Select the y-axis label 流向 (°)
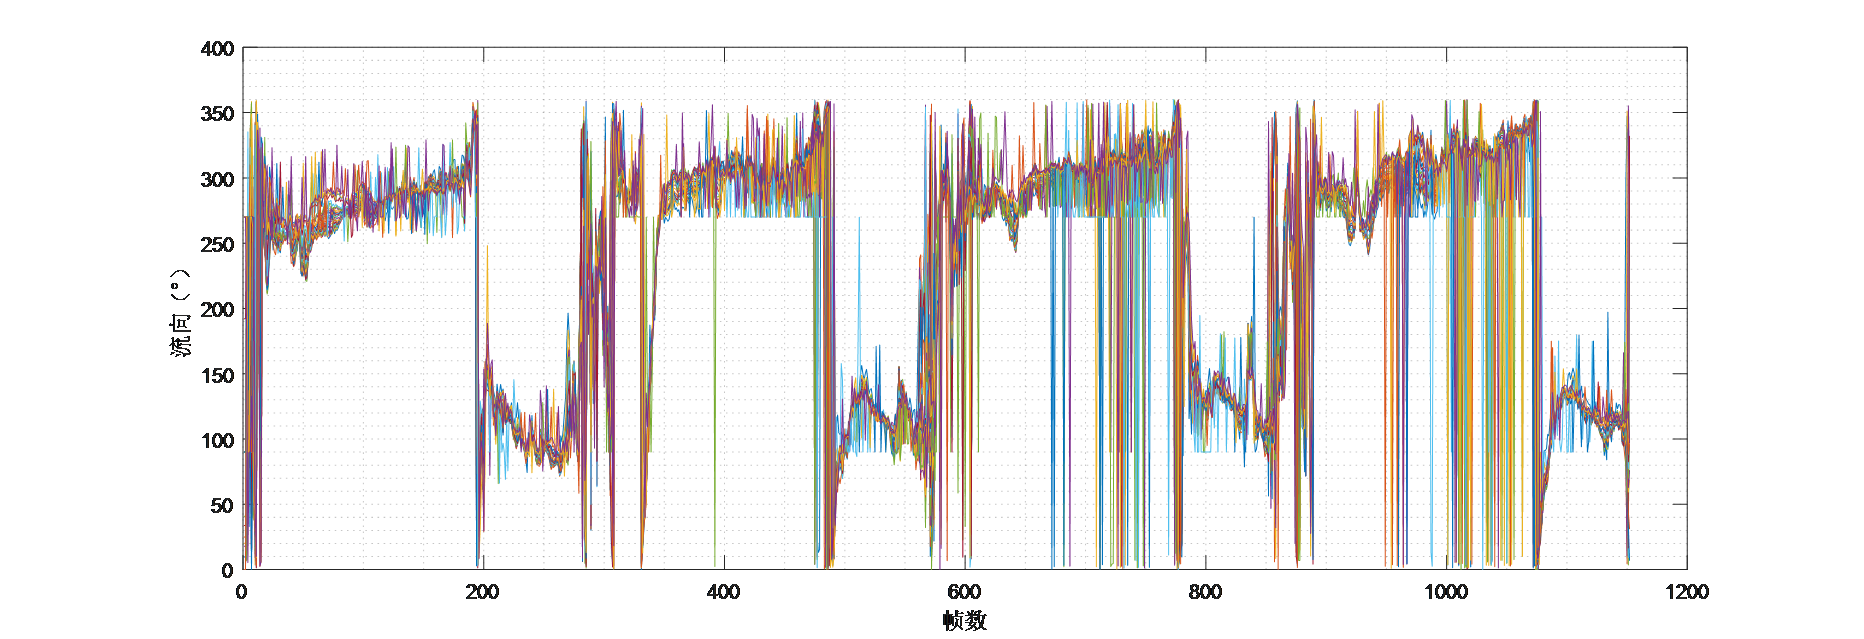Screen dimensions: 1864x639 [x=180, y=312]
